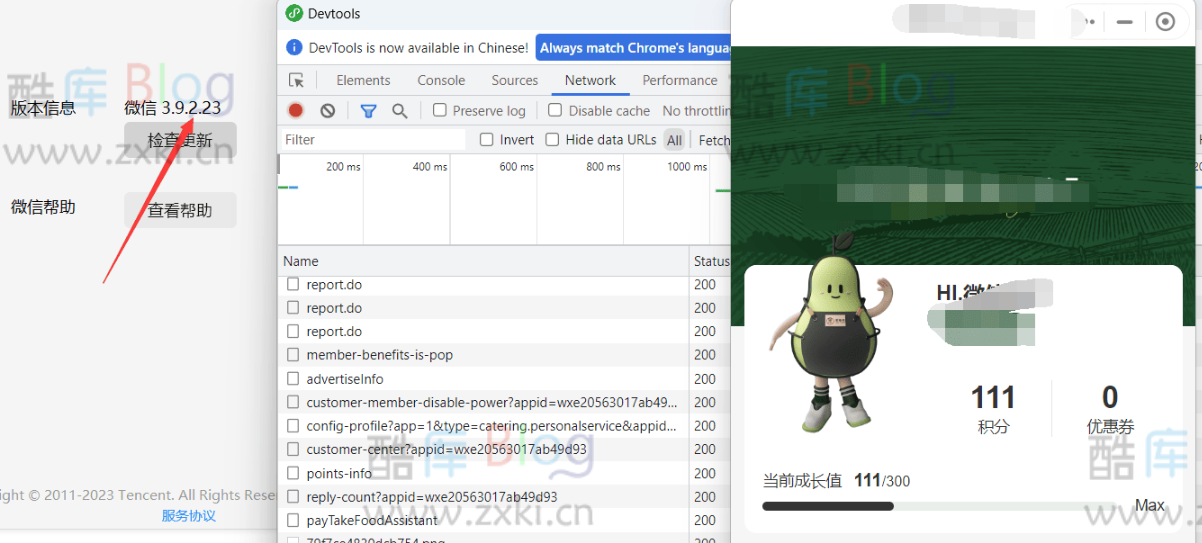Open the Sources tab
This screenshot has width=1202, height=543.
point(515,80)
